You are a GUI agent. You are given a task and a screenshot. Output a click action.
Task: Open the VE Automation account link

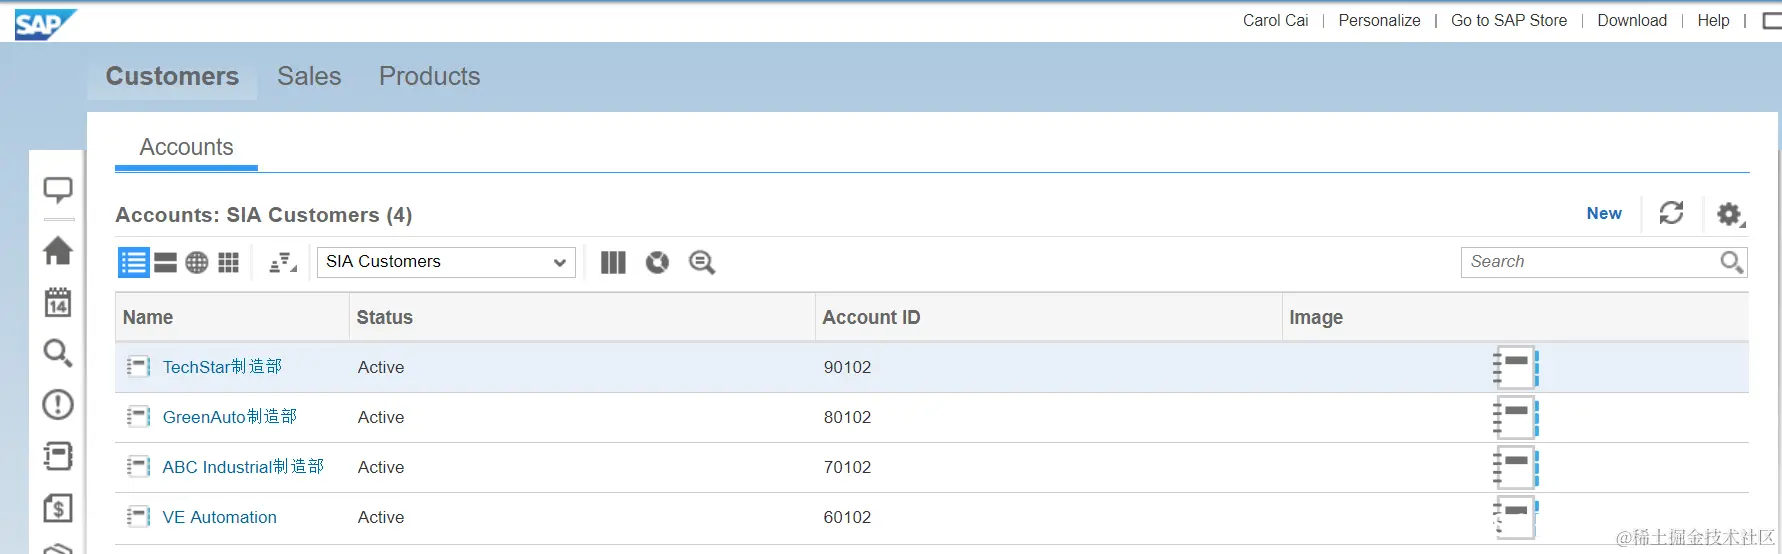[x=220, y=517]
